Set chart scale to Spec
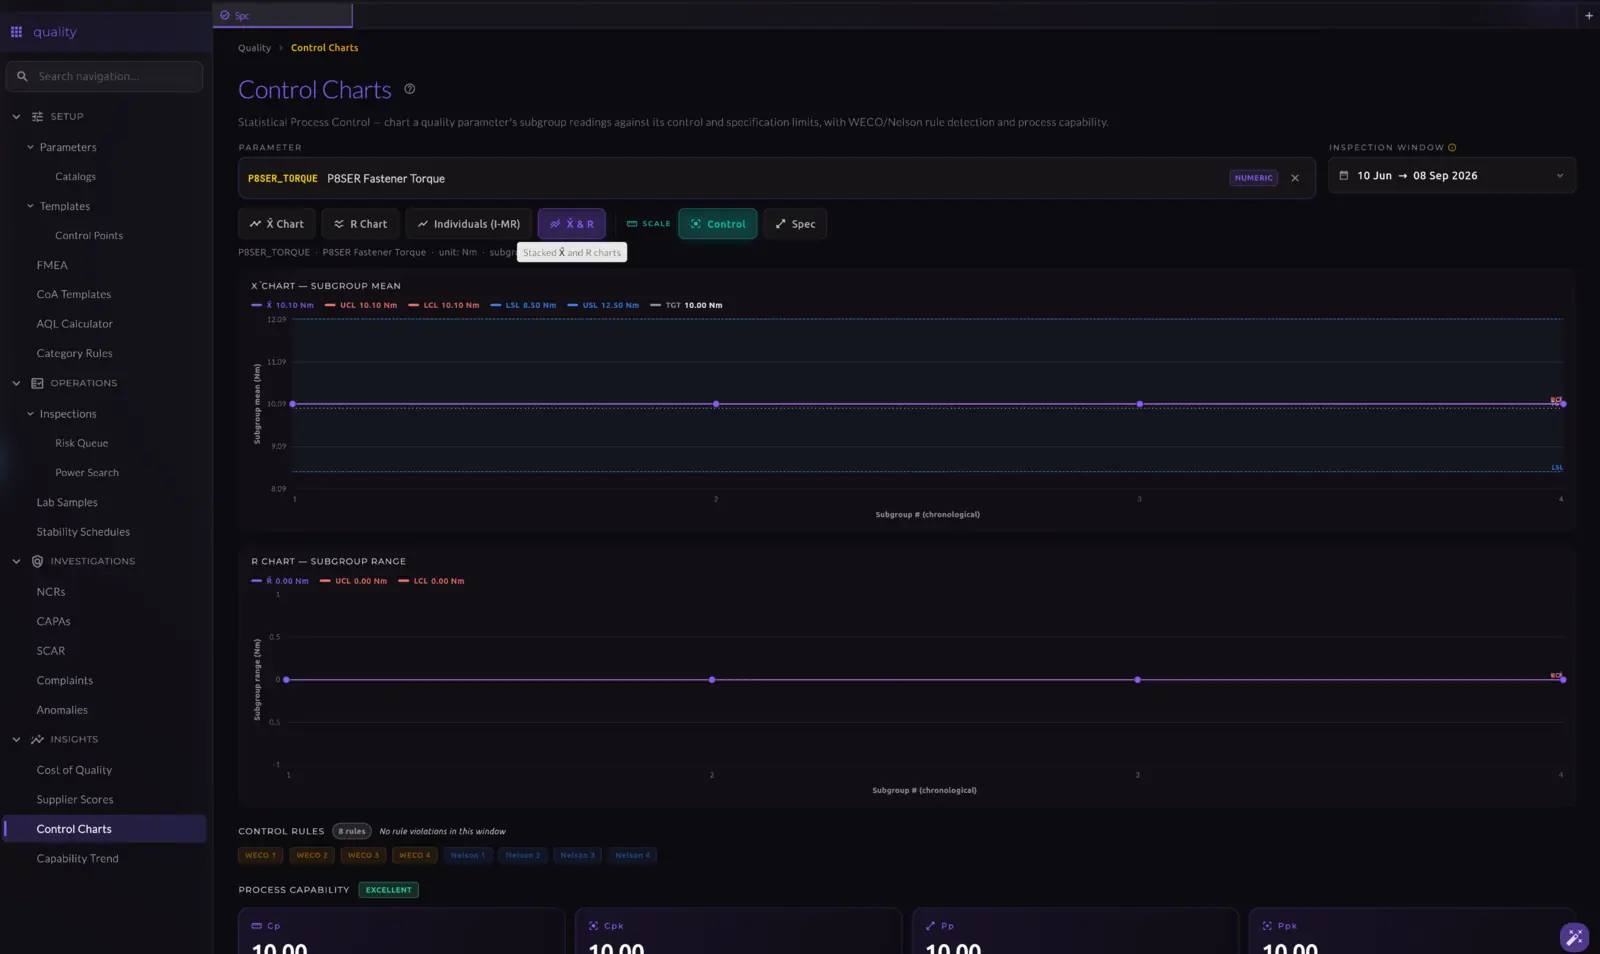This screenshot has width=1600, height=954. [x=795, y=224]
